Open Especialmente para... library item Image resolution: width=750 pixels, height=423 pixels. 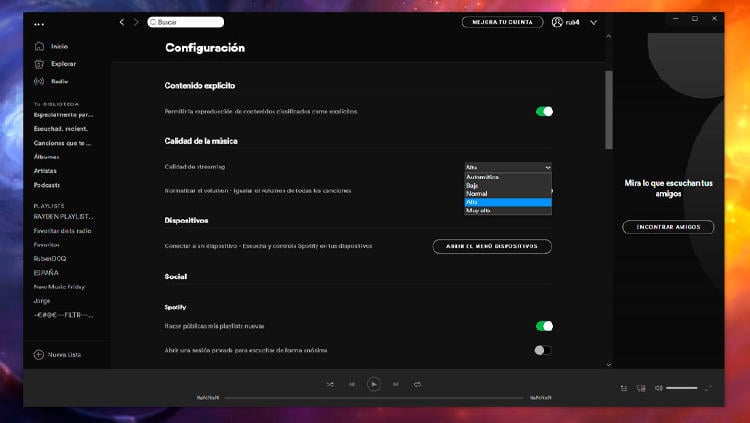click(63, 115)
